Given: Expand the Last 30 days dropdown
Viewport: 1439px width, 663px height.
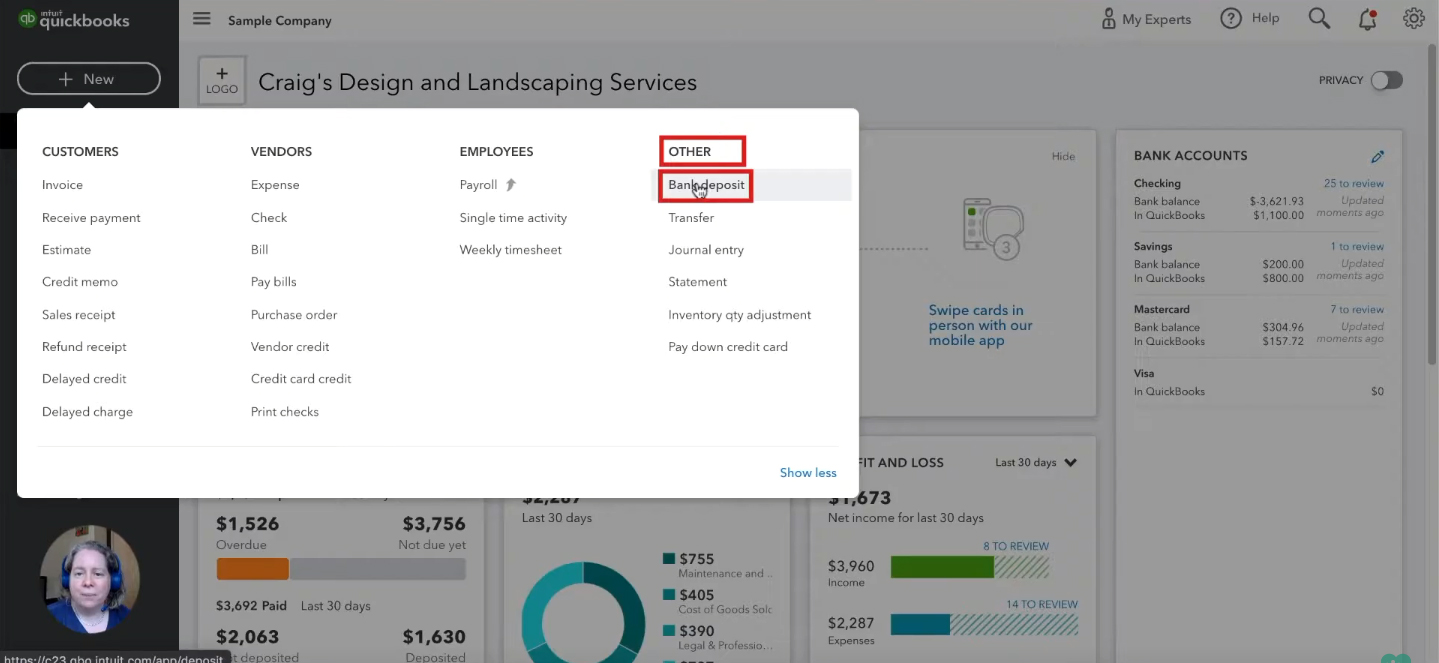Looking at the screenshot, I should tap(1036, 463).
